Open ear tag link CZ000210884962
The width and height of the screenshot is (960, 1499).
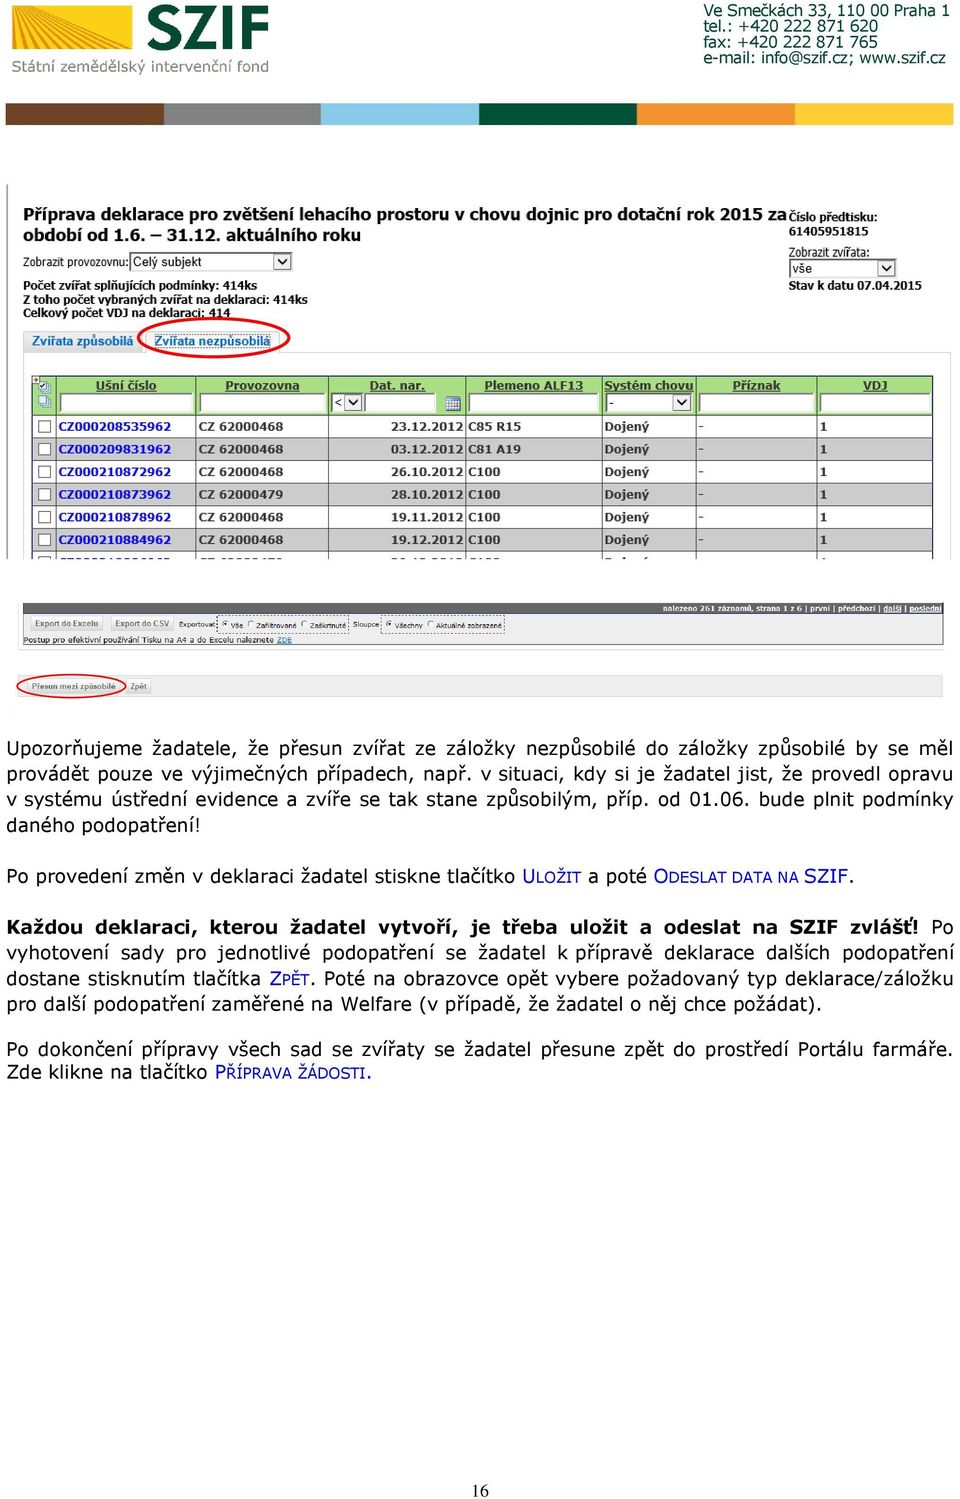115,540
